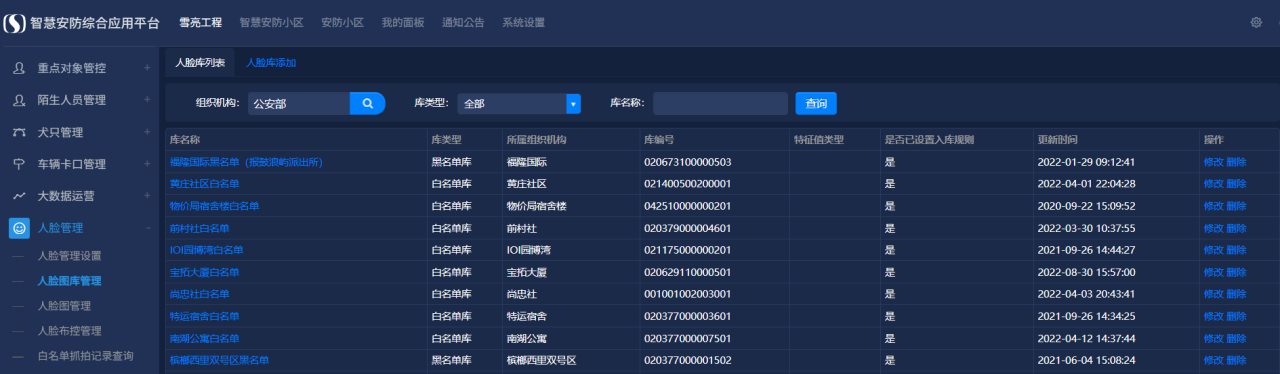Click 修改 in the 黄庄社区 row
Image resolution: width=1280 pixels, height=374 pixels.
pos(1213,184)
